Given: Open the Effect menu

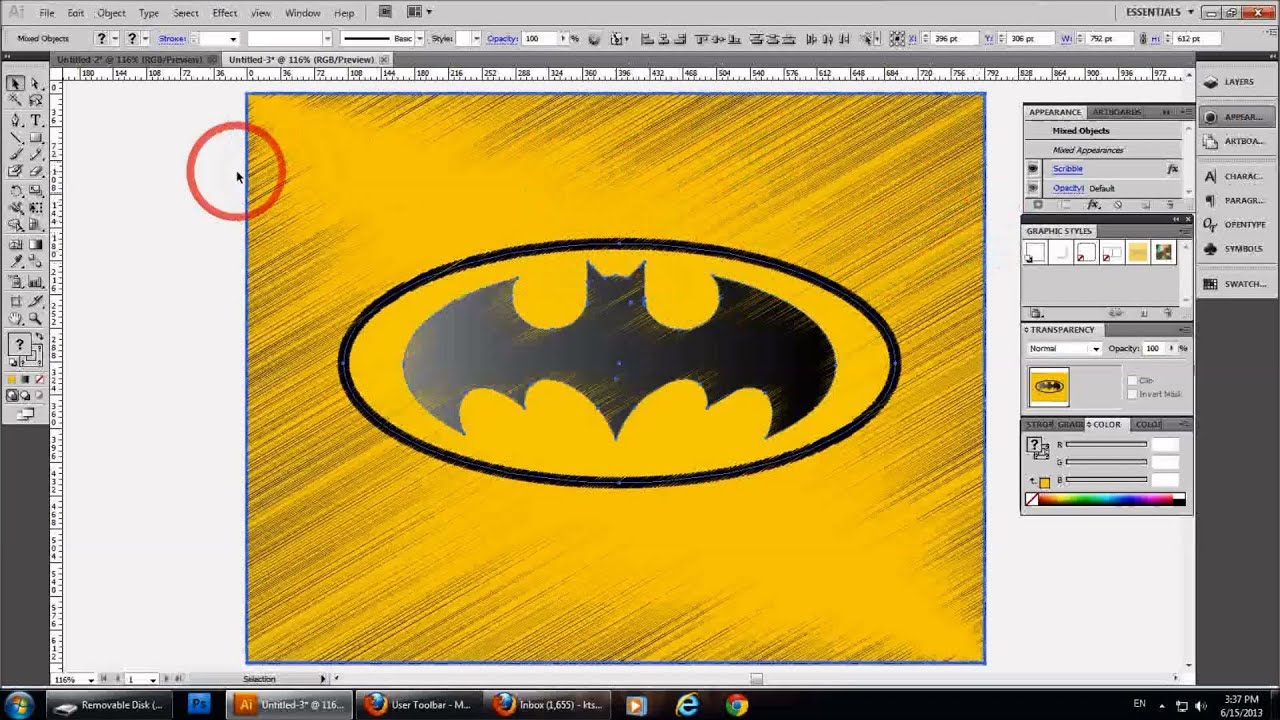Looking at the screenshot, I should [x=225, y=13].
